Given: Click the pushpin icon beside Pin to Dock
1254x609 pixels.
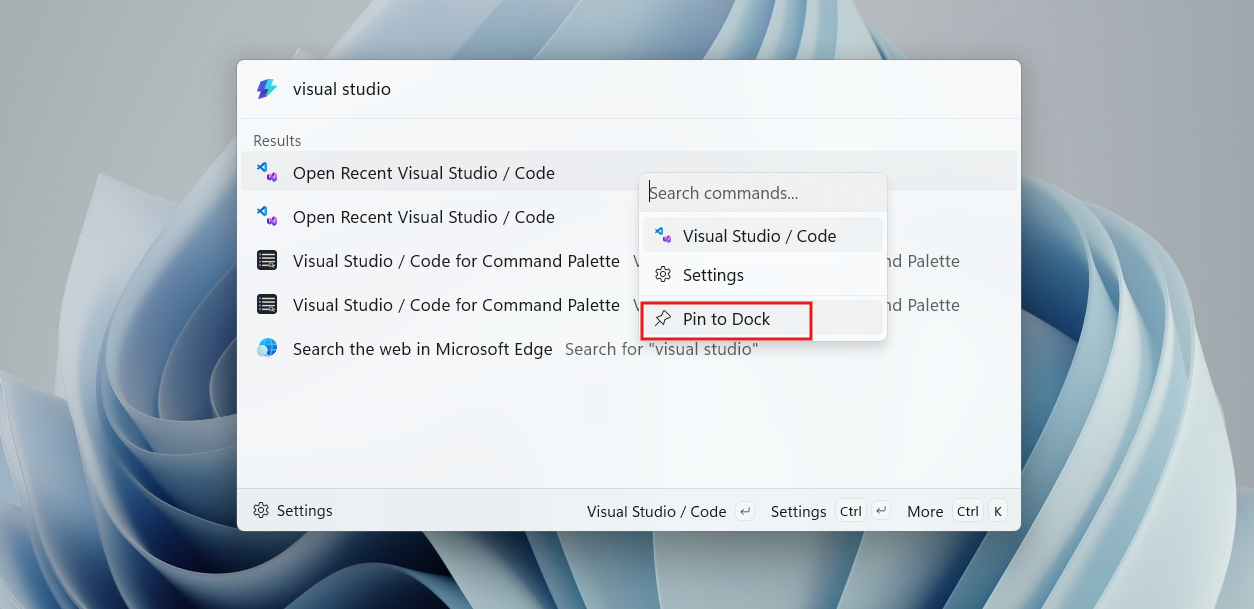Looking at the screenshot, I should click(662, 318).
